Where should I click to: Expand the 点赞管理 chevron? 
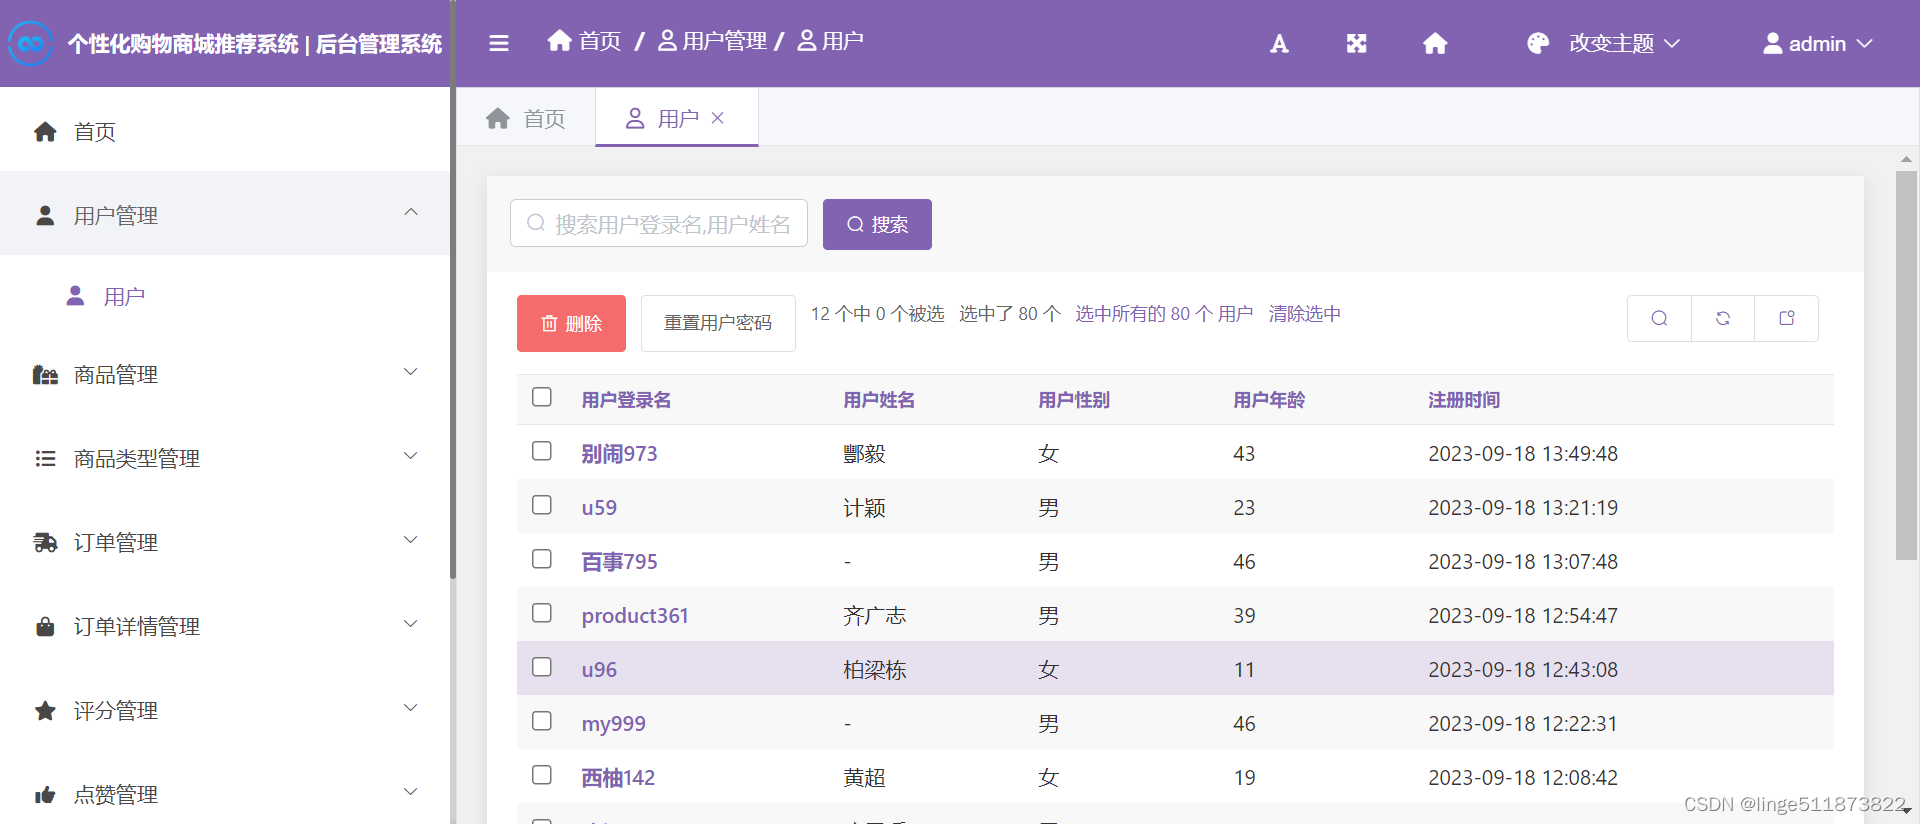tap(410, 792)
